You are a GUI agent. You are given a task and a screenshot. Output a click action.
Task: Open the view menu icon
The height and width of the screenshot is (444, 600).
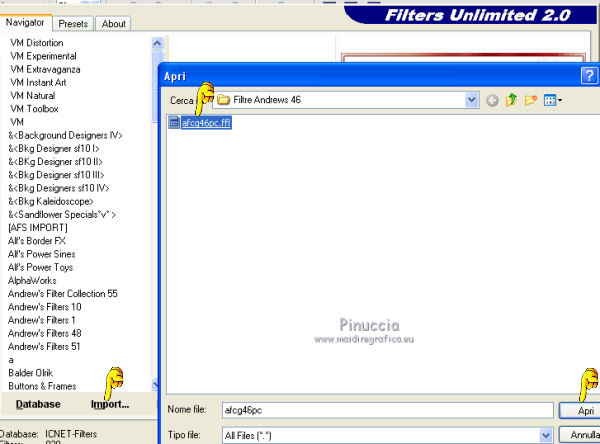pos(553,100)
